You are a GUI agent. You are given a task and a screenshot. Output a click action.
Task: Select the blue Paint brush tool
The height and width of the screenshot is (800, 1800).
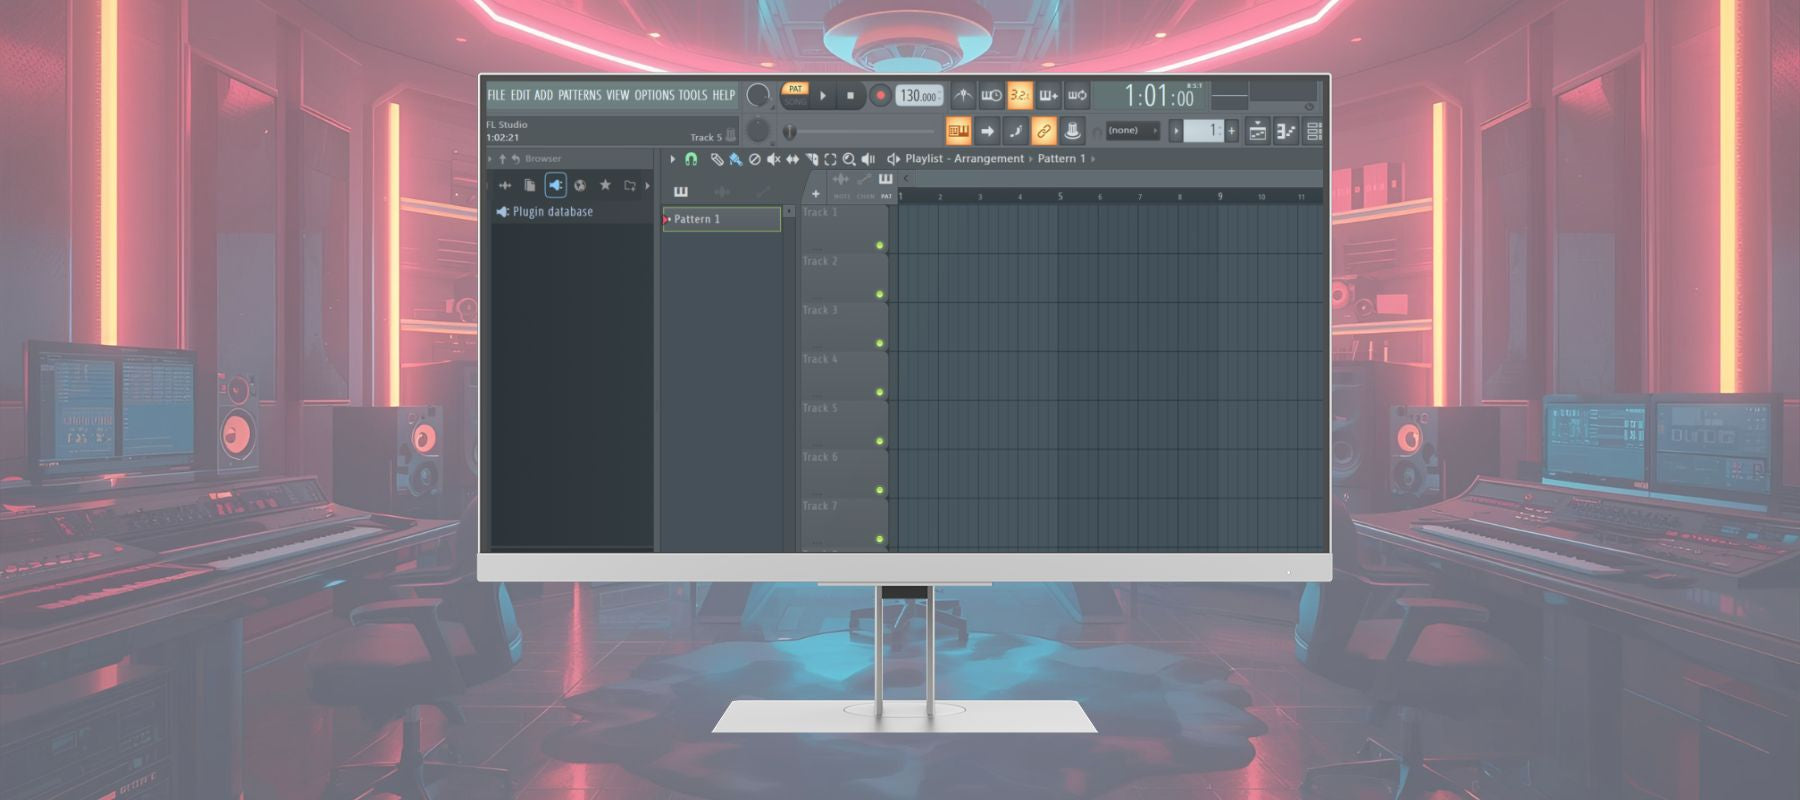[x=735, y=159]
